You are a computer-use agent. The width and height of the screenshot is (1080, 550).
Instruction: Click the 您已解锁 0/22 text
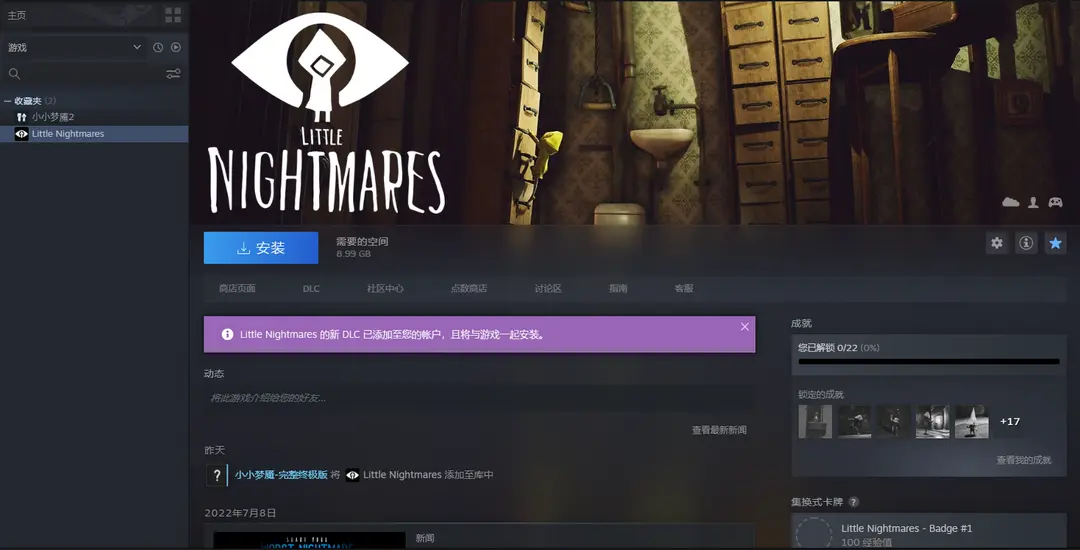tap(828, 348)
